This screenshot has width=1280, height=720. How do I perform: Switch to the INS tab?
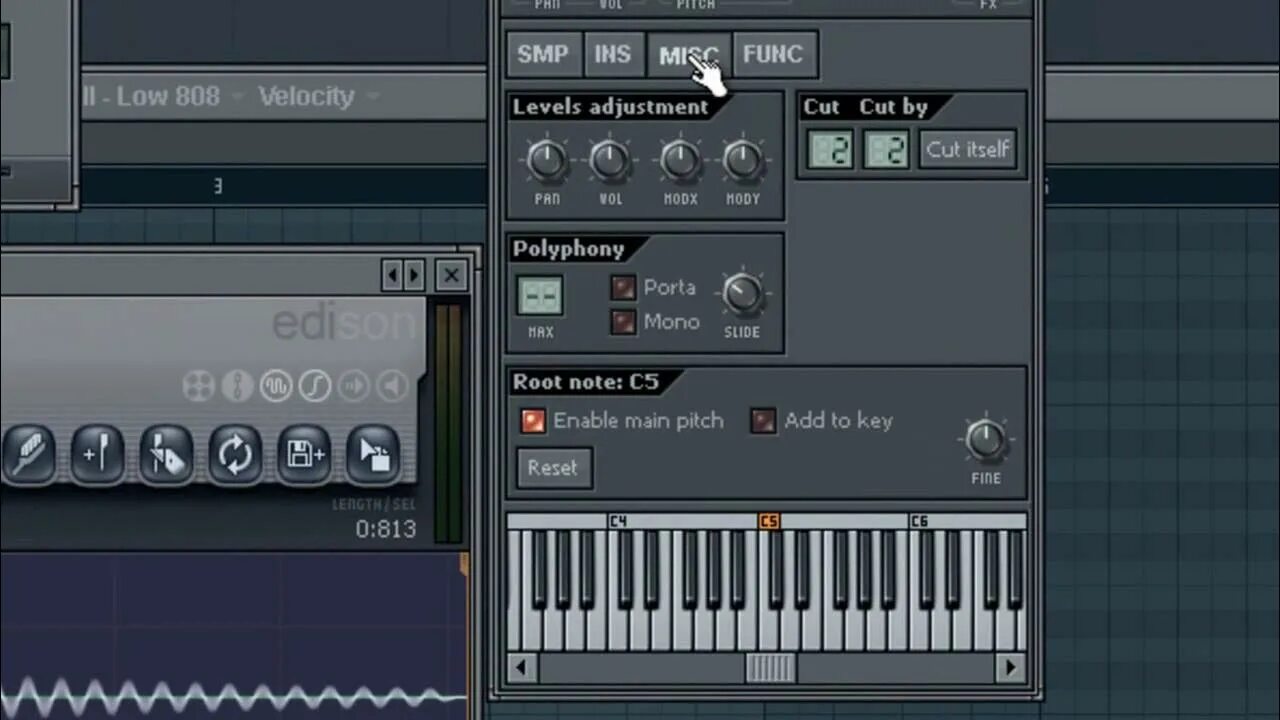pyautogui.click(x=613, y=54)
